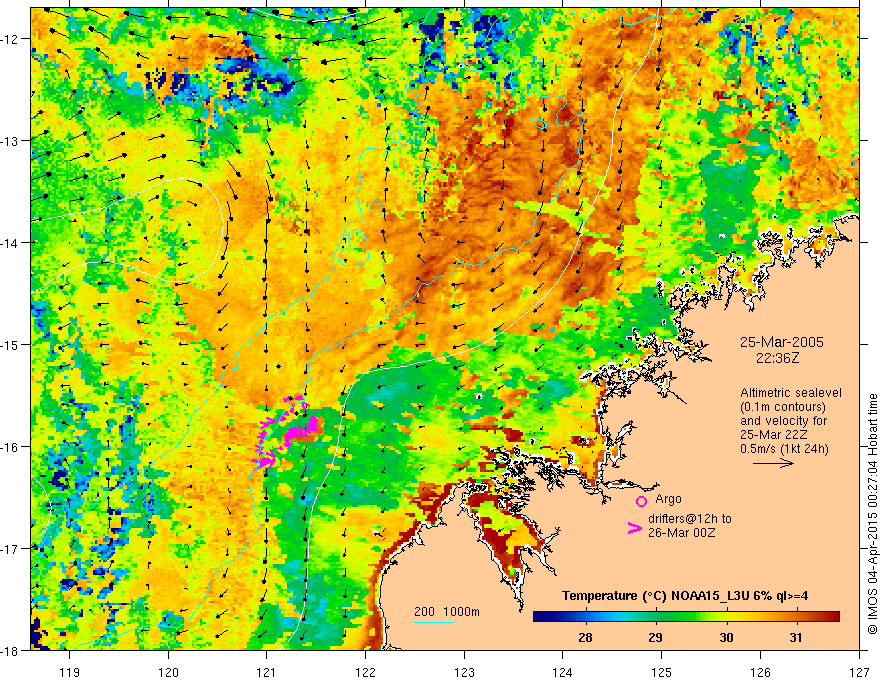Click the latitude axis label -13

[10, 141]
